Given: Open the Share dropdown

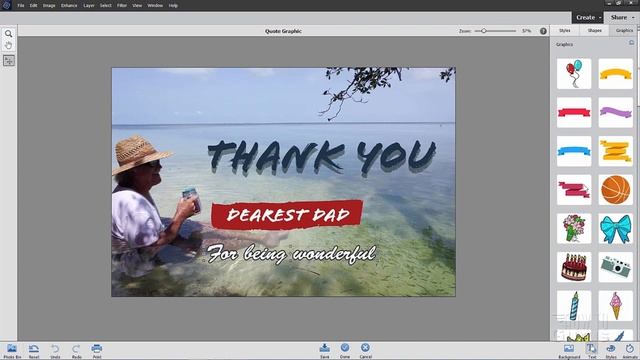Looking at the screenshot, I should coord(622,18).
